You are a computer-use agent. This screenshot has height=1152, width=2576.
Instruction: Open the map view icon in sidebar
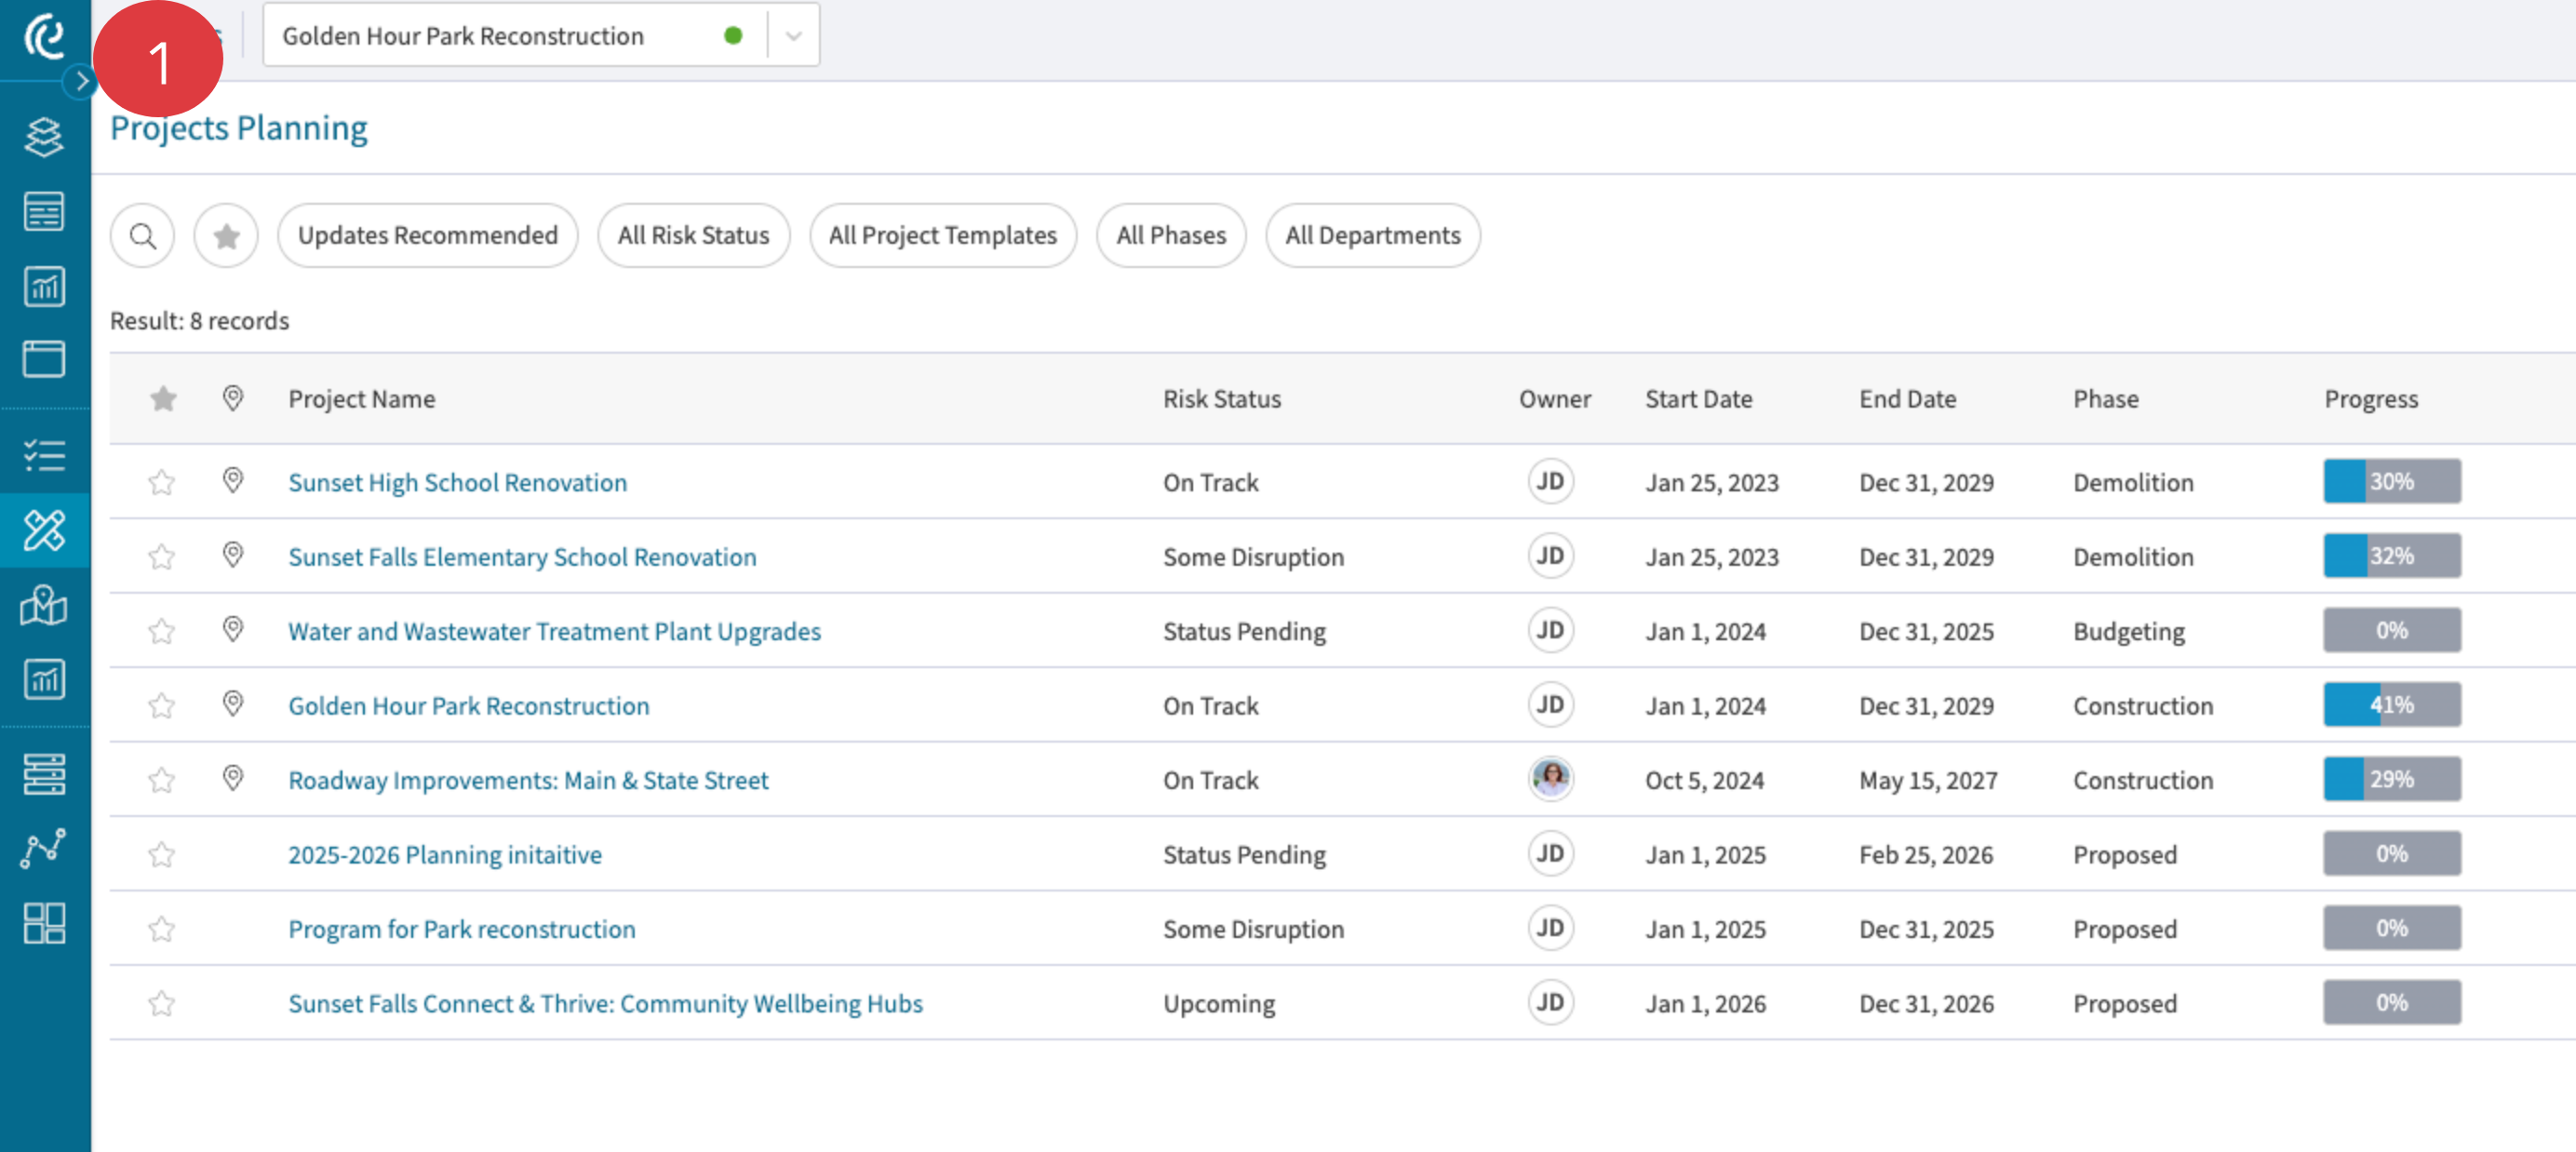(44, 606)
